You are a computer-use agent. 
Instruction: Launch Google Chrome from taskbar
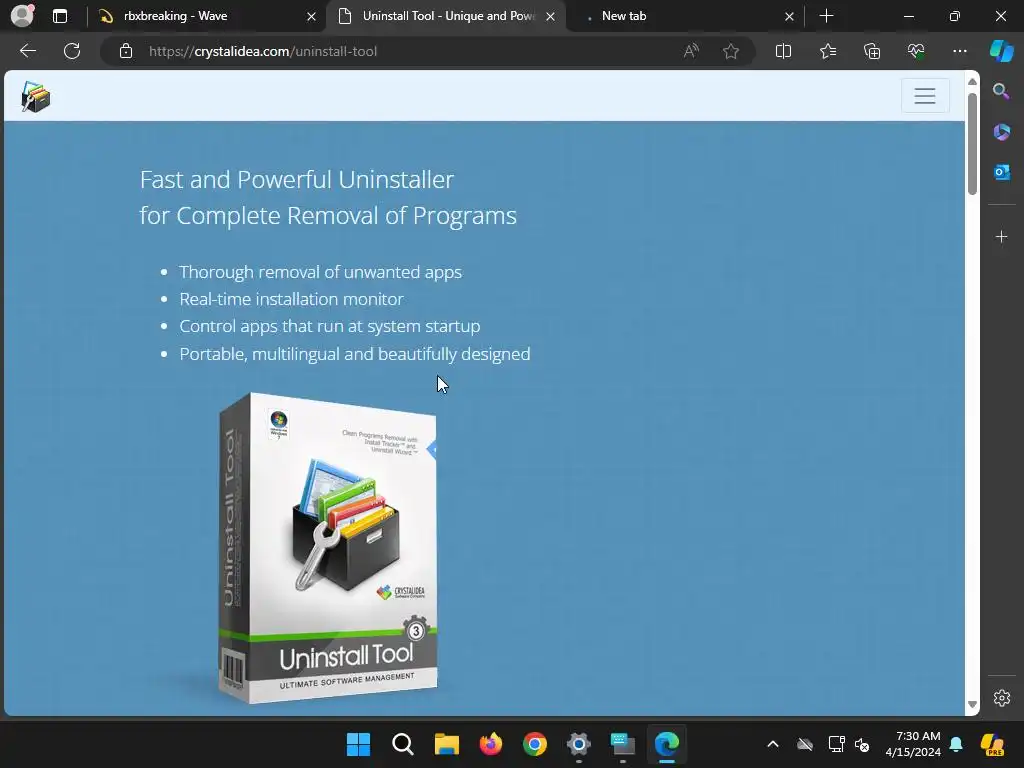click(x=535, y=744)
